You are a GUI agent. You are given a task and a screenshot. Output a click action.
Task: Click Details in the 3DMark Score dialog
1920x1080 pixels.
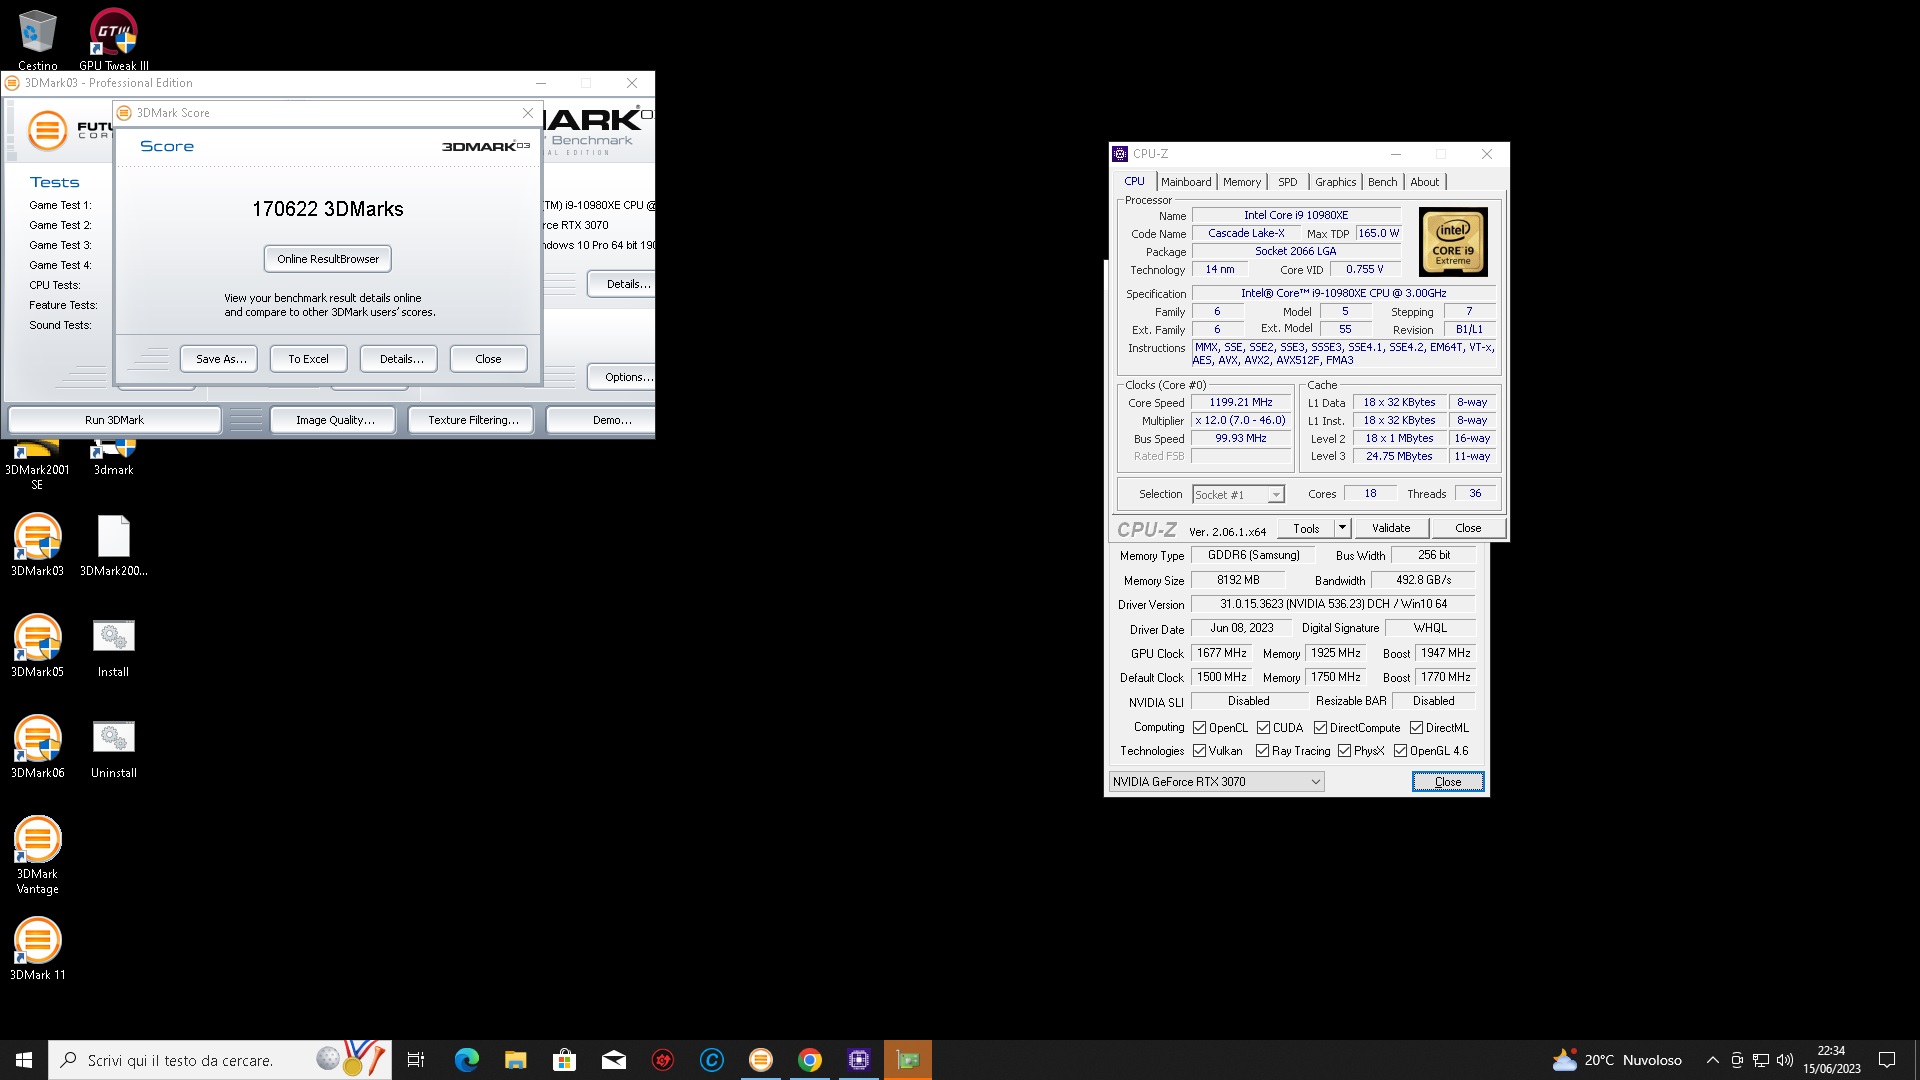click(x=401, y=359)
